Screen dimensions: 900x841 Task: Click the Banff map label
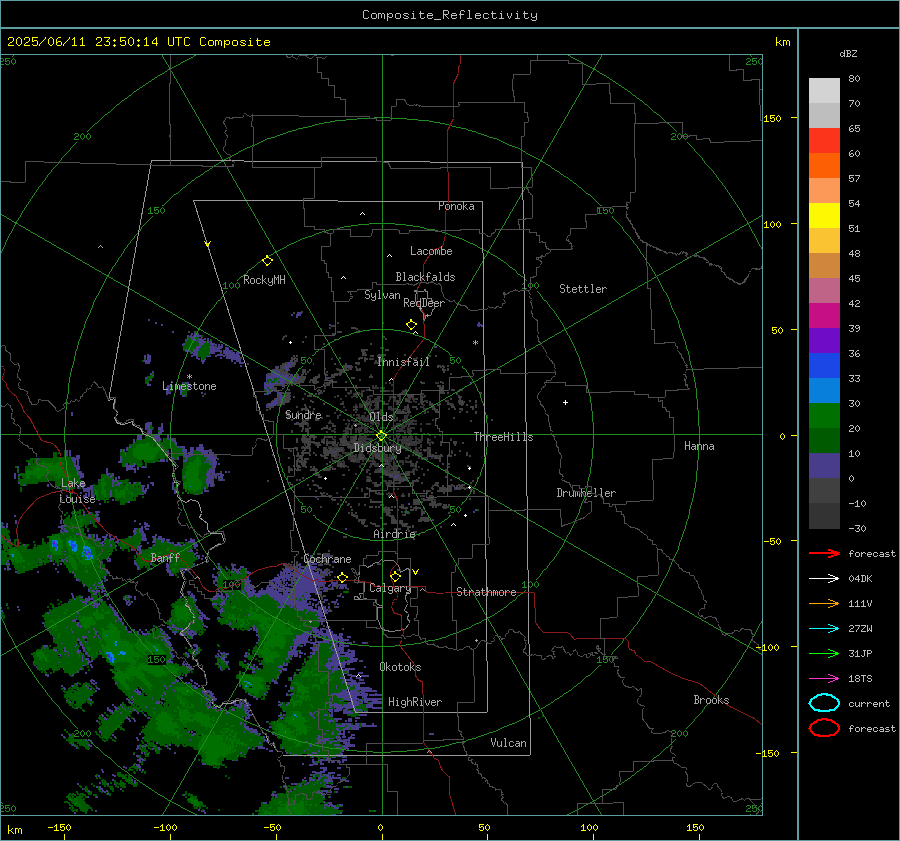point(165,557)
